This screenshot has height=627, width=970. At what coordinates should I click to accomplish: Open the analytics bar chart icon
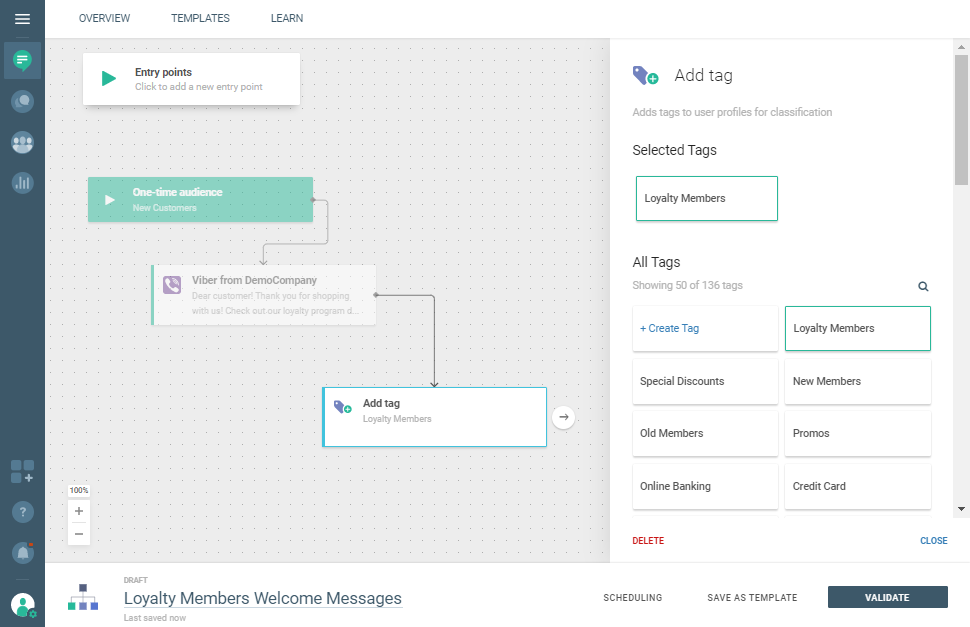[22, 183]
